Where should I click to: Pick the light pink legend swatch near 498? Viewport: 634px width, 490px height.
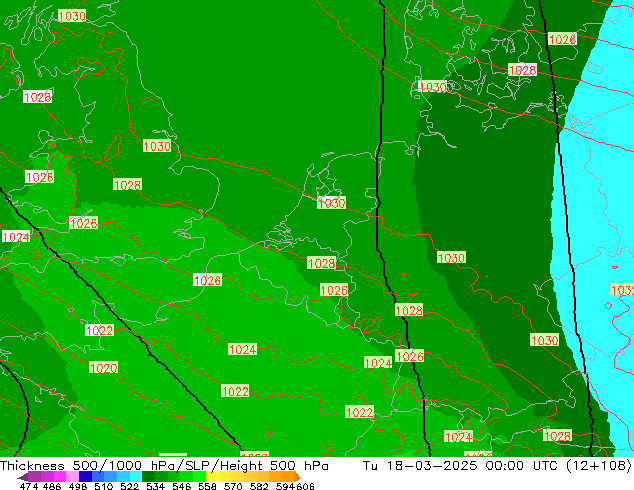72,477
